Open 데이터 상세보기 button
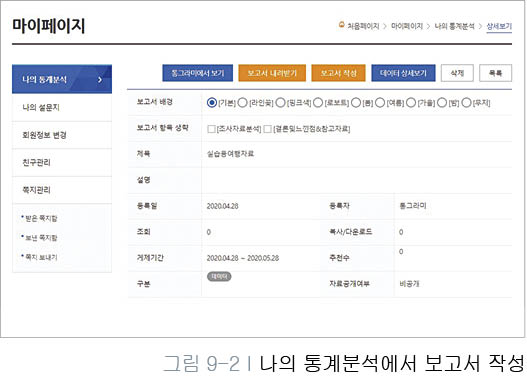 coord(403,73)
